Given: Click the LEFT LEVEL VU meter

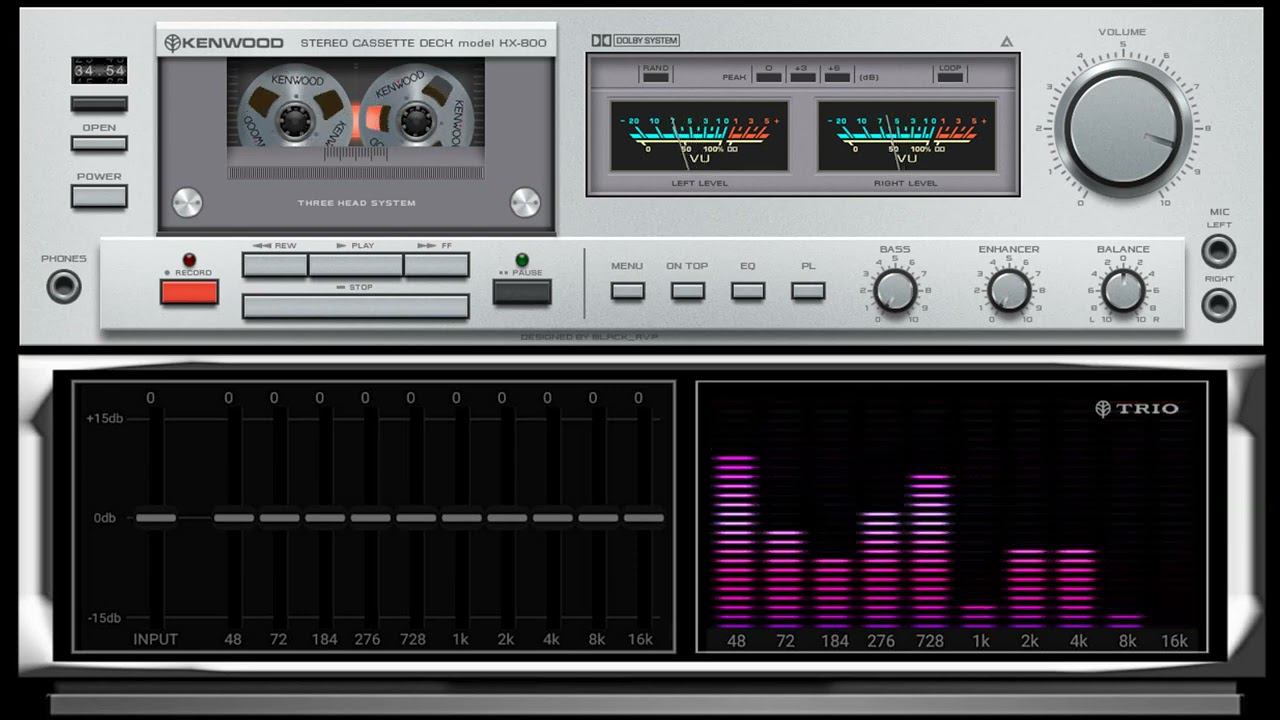Looking at the screenshot, I should (699, 135).
